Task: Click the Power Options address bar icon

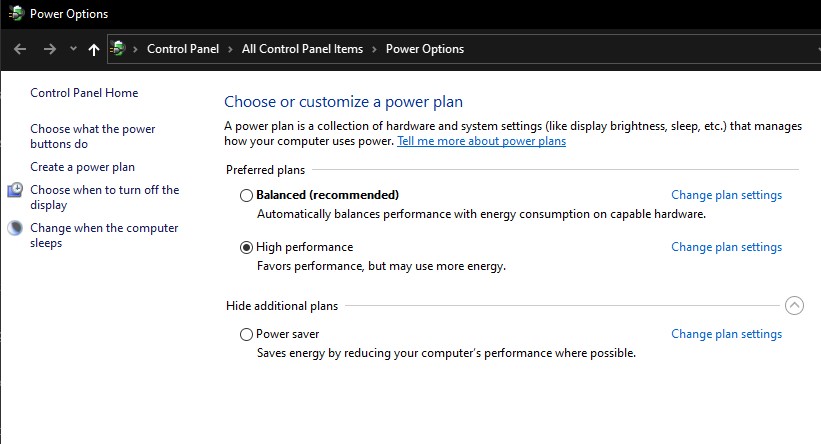Action: (x=118, y=49)
